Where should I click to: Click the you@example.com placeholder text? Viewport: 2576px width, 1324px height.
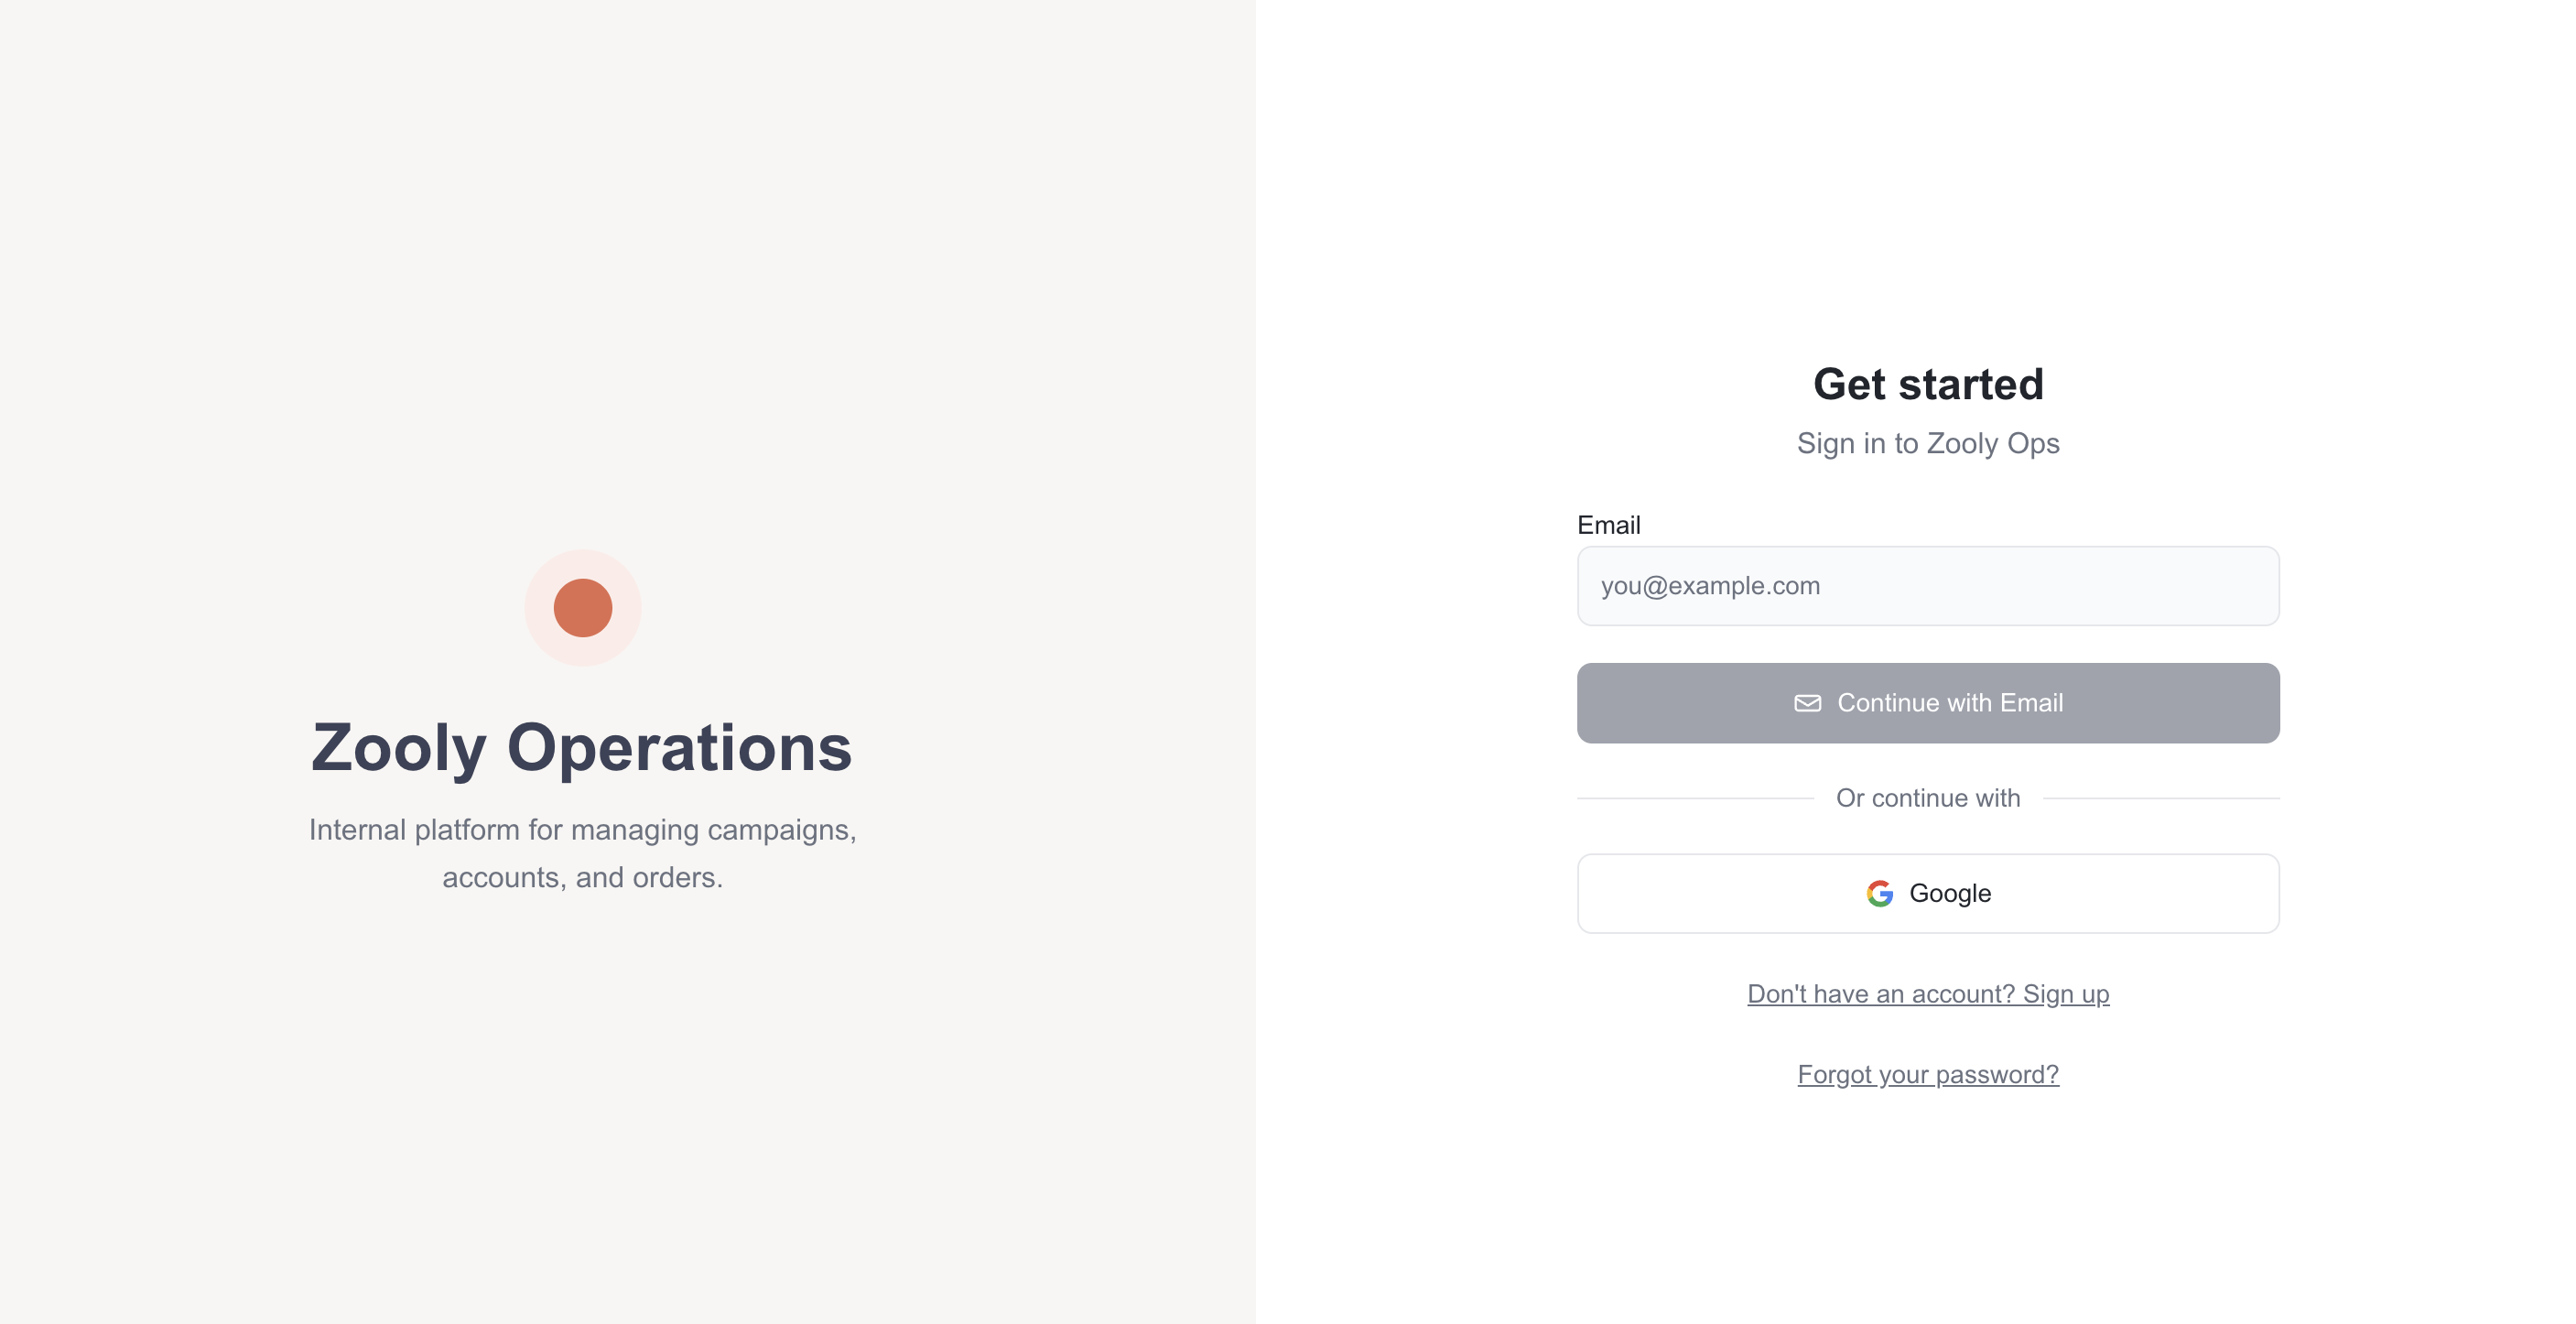[1710, 586]
